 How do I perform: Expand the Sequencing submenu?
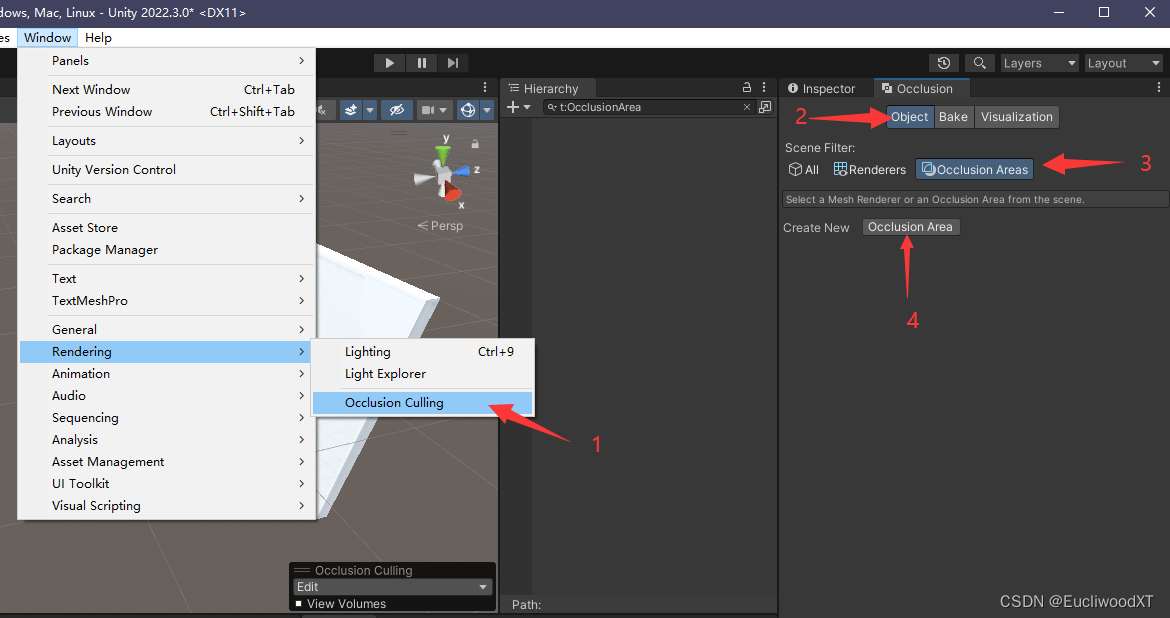[168, 418]
